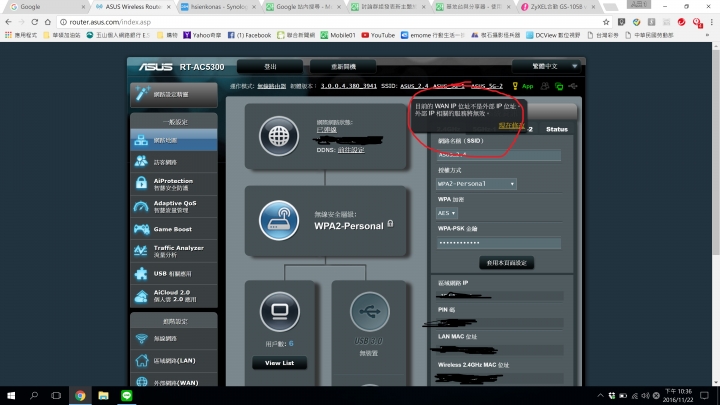
Task: Open LINE app from the taskbar
Action: click(127, 395)
